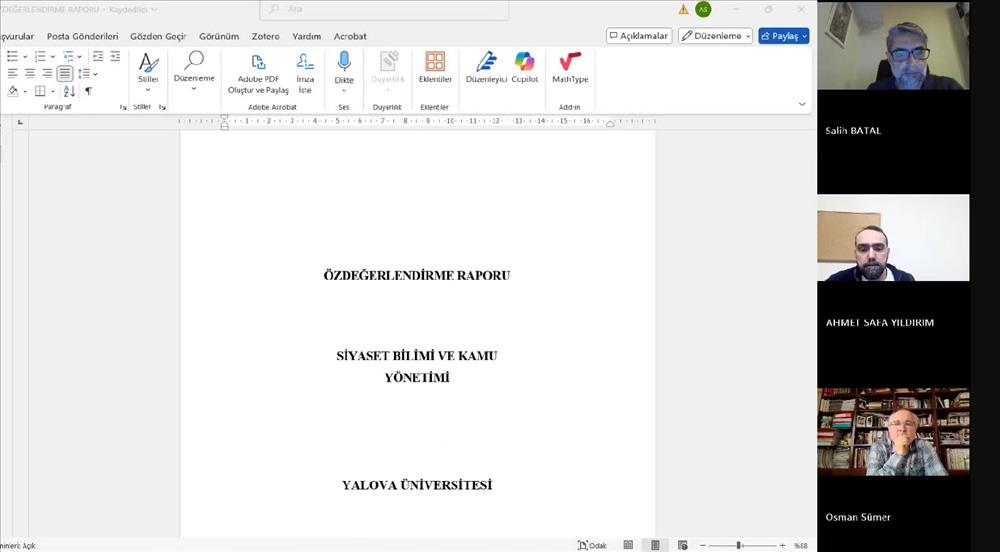Image resolution: width=1000 pixels, height=552 pixels.
Task: Sort paragraphs with the A-Z sort icon
Action: (x=69, y=91)
